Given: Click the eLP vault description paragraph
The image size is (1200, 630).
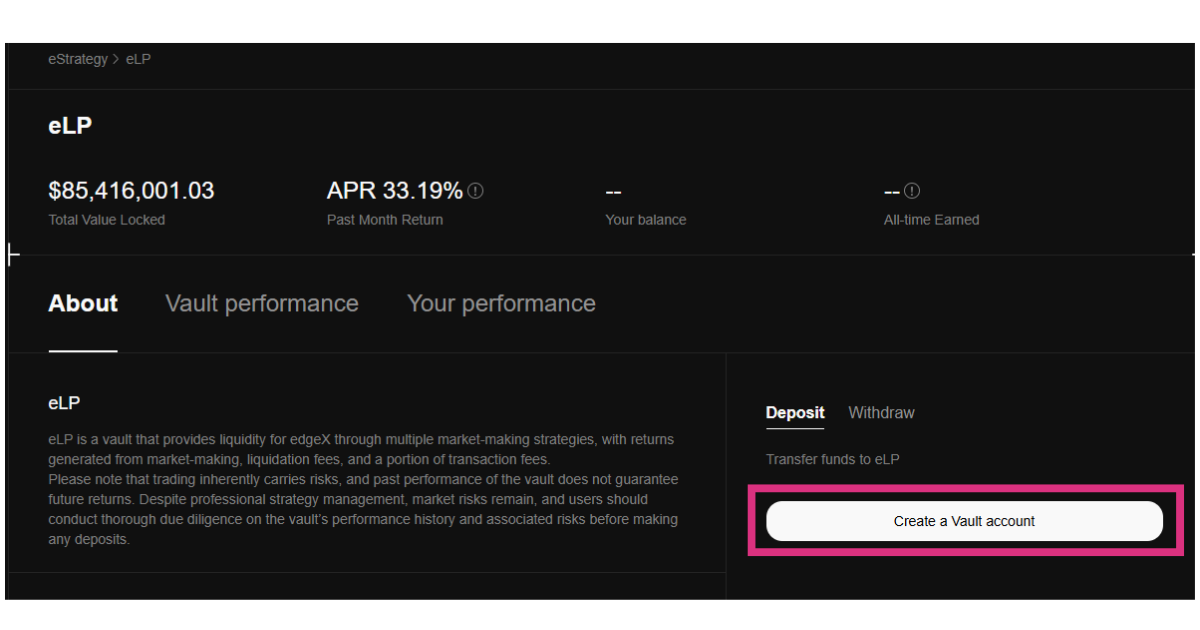Looking at the screenshot, I should coord(363,489).
